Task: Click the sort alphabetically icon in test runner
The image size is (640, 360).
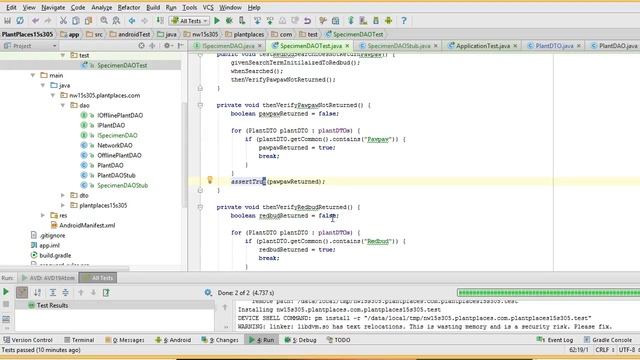Action: [37, 292]
